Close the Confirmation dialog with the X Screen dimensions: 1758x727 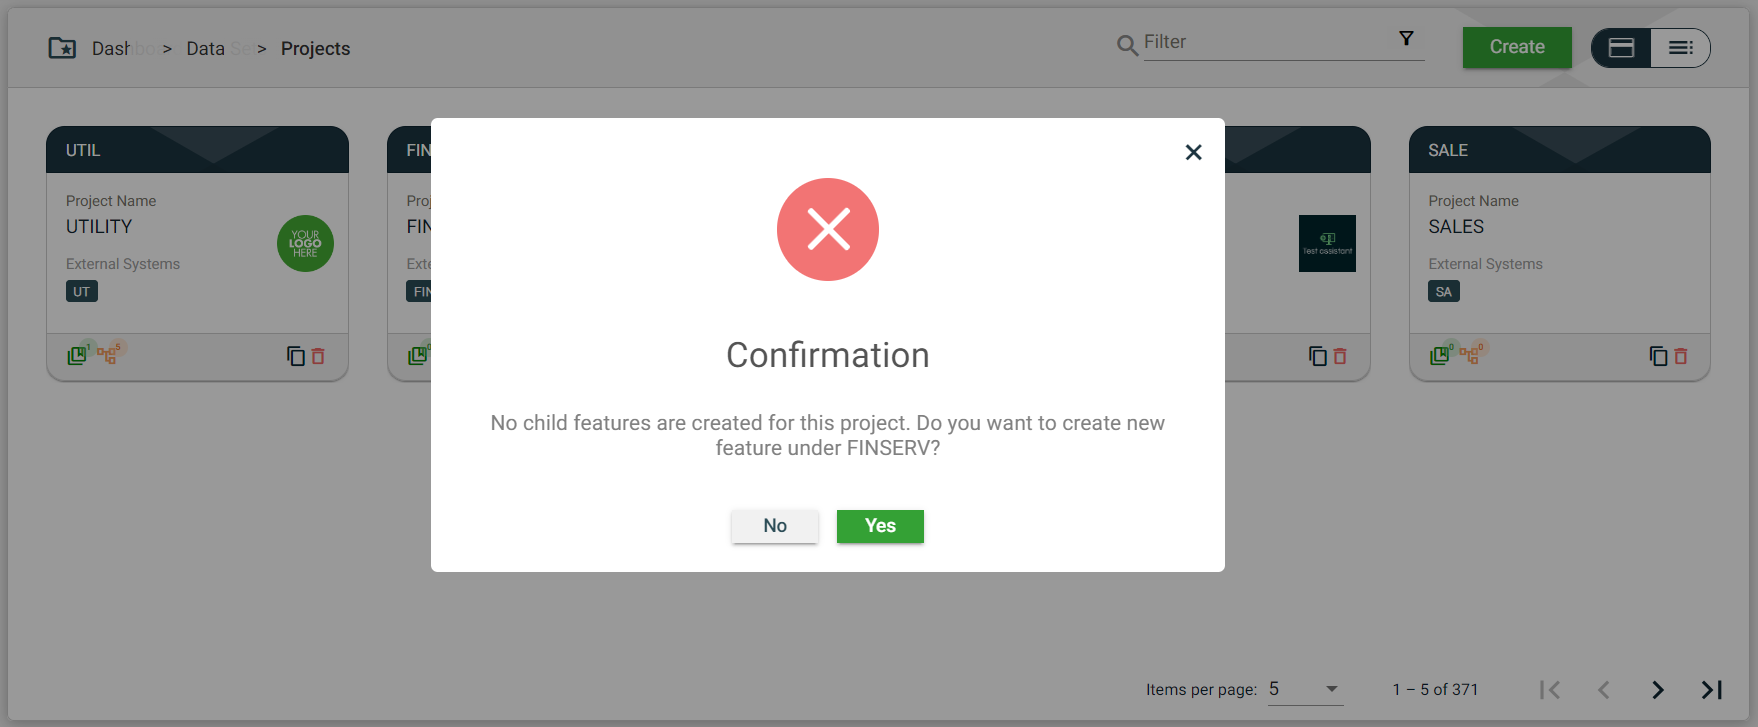(x=1193, y=152)
